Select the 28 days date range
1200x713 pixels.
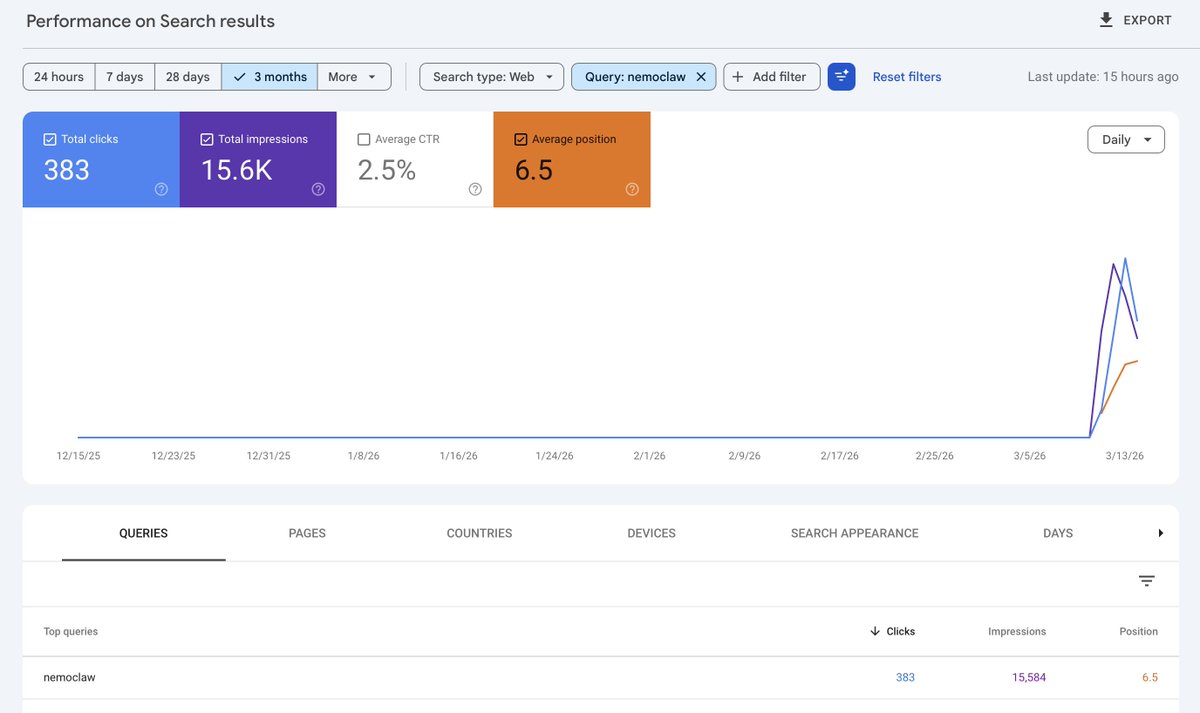point(188,77)
